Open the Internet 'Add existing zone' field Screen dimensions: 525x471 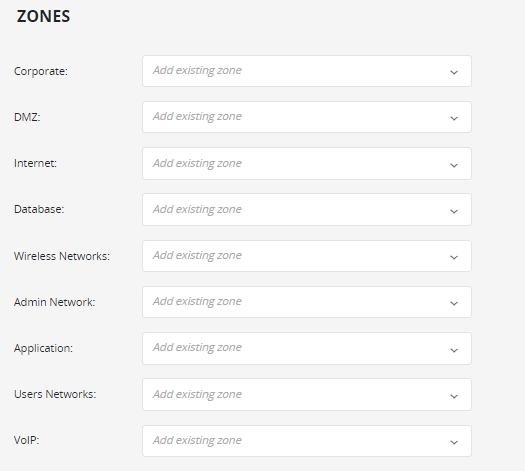click(307, 163)
